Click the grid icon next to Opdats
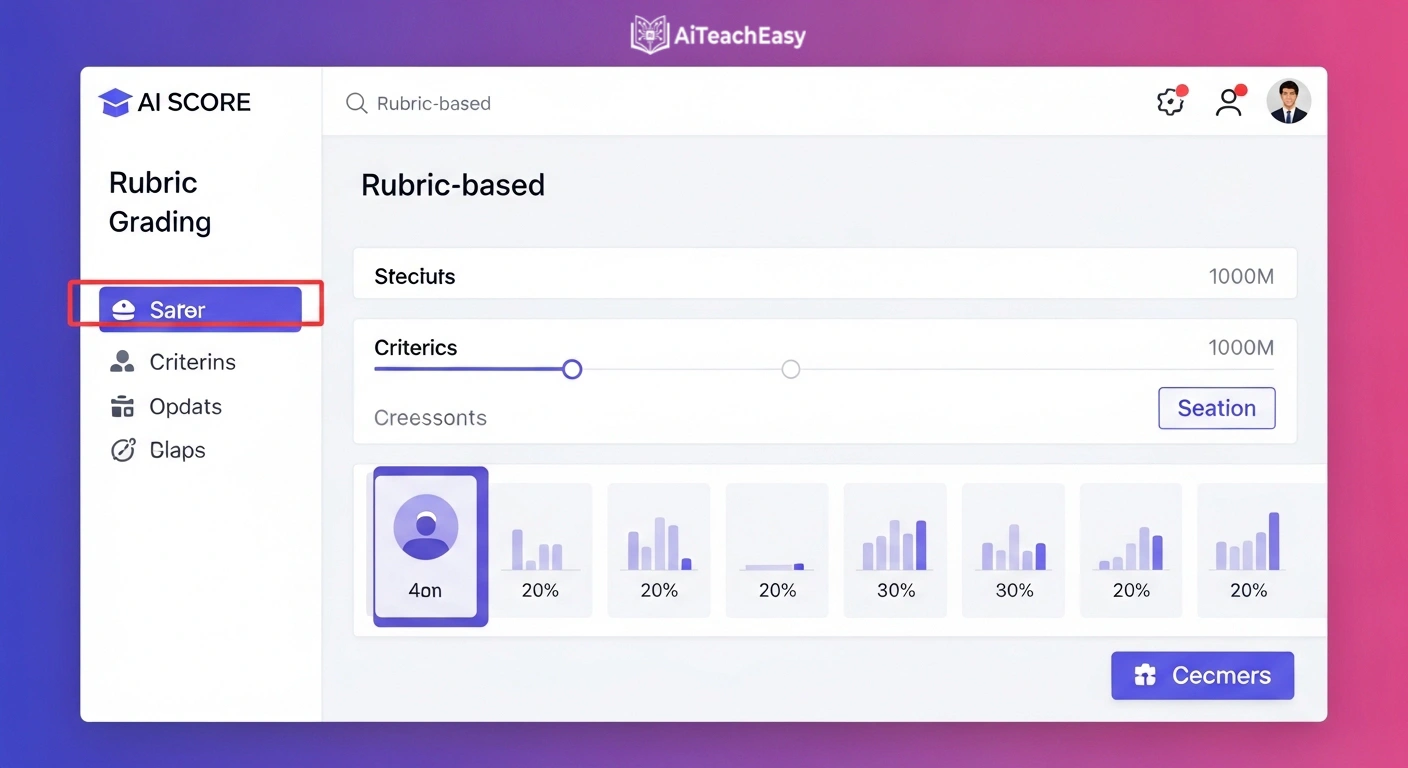This screenshot has width=1408, height=768. [x=123, y=406]
